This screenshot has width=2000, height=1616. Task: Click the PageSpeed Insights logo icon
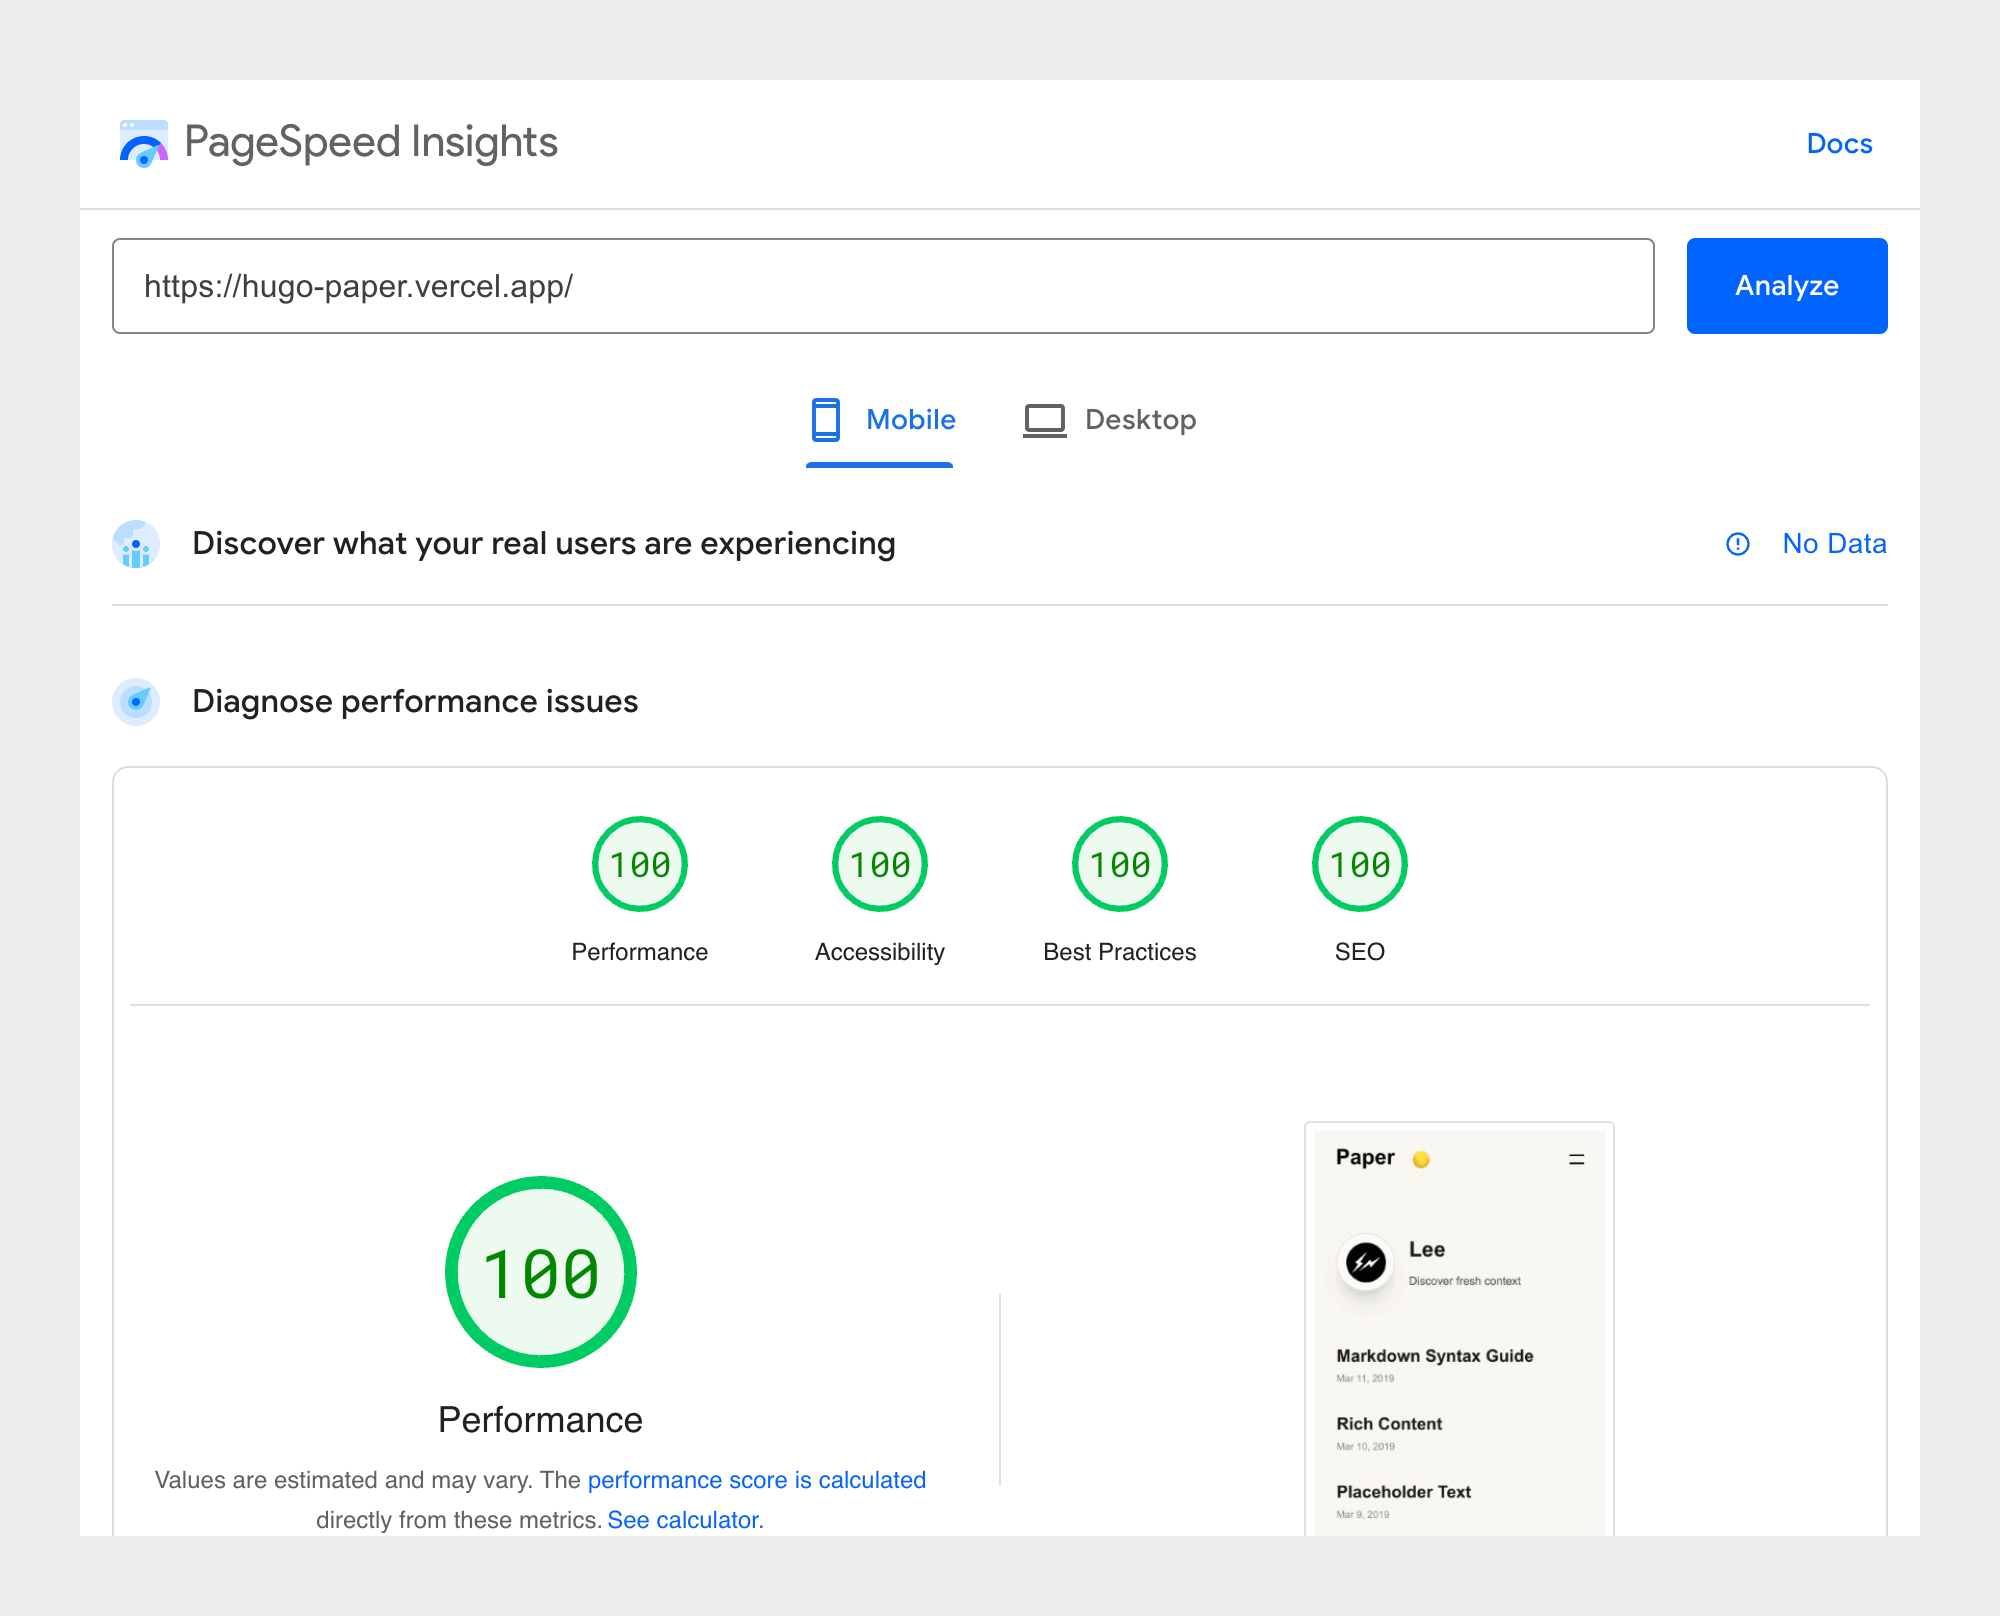(x=143, y=143)
